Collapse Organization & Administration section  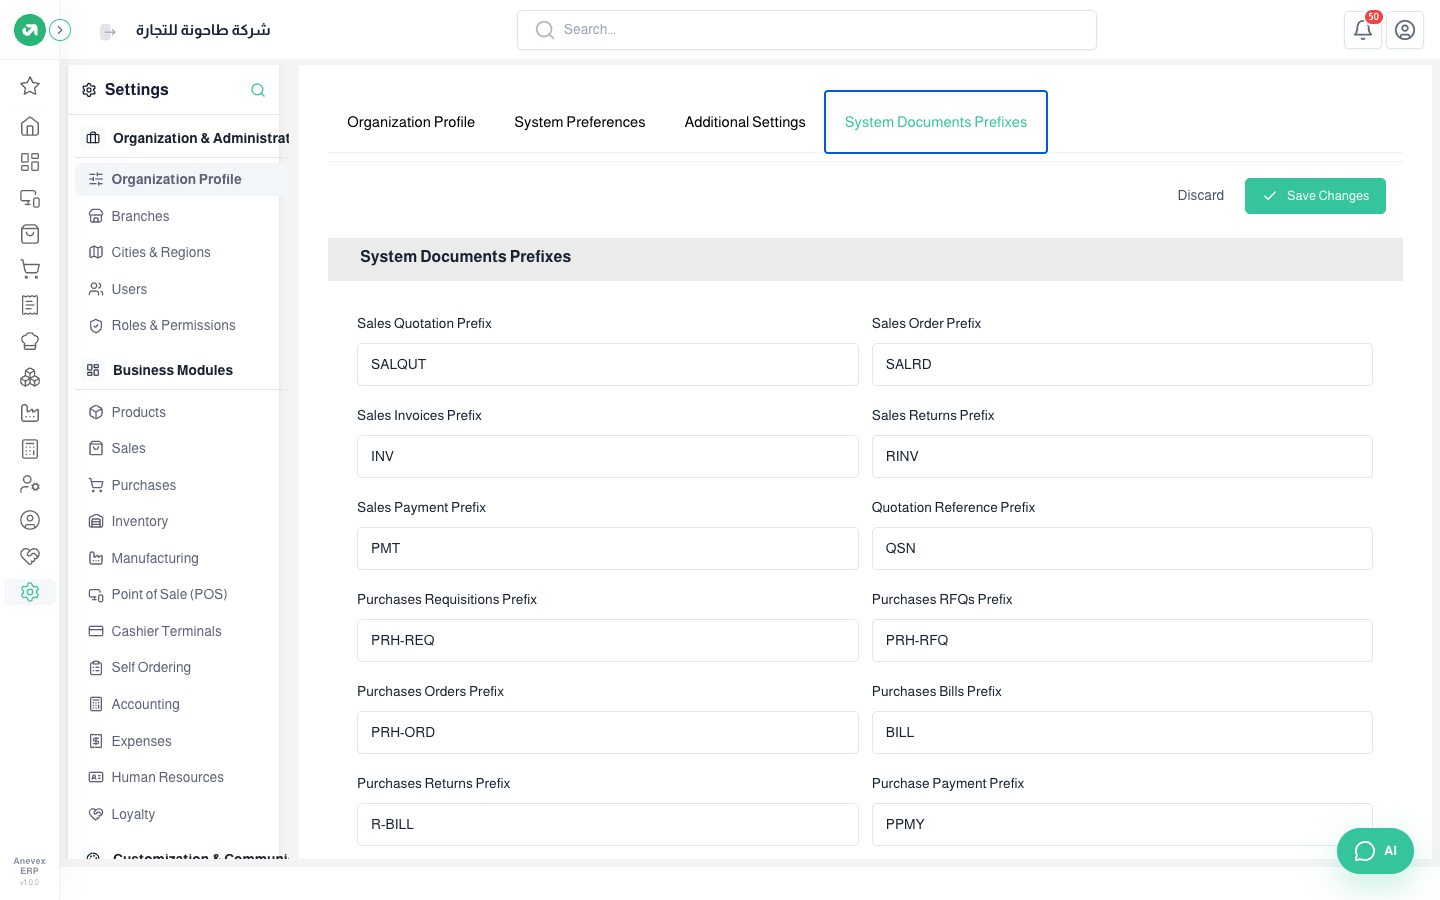pos(183,138)
